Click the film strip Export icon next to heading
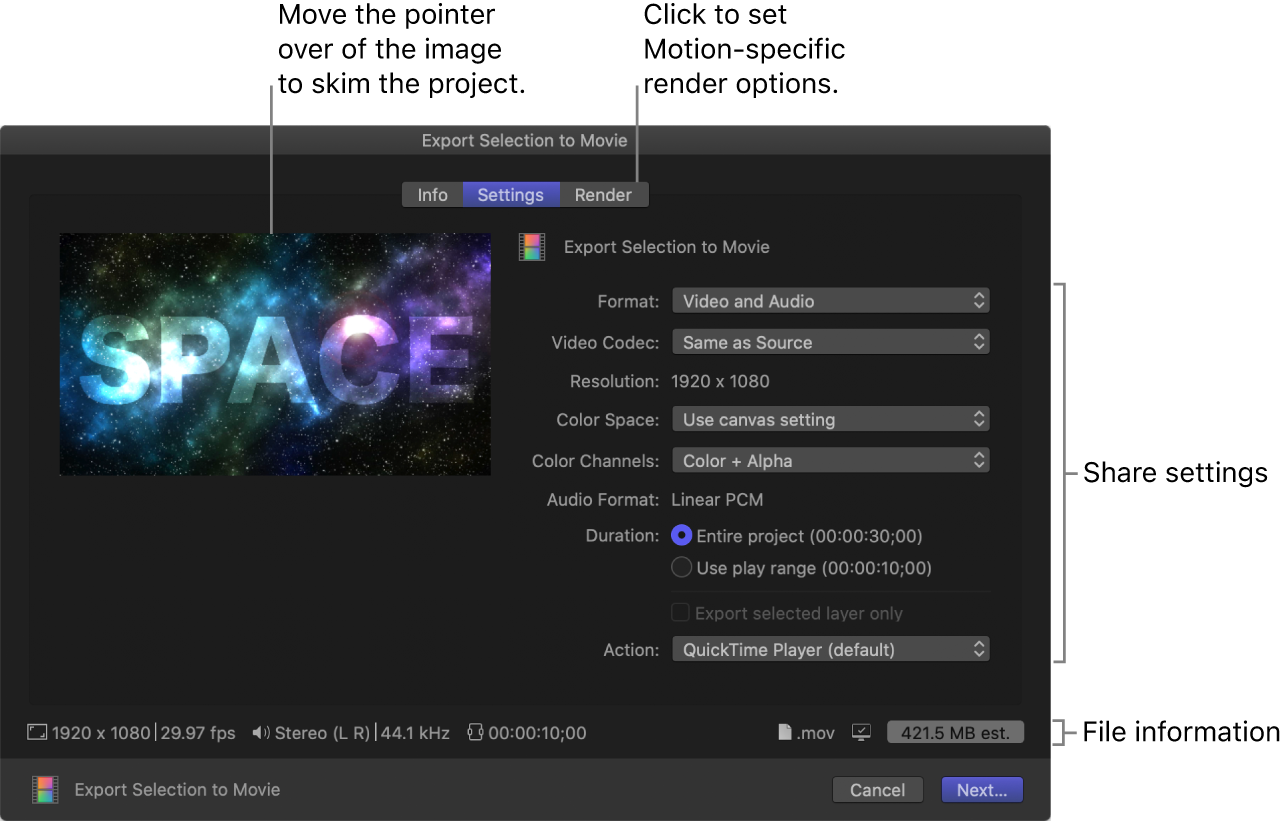Viewport: 1288px width, 822px height. tap(531, 247)
